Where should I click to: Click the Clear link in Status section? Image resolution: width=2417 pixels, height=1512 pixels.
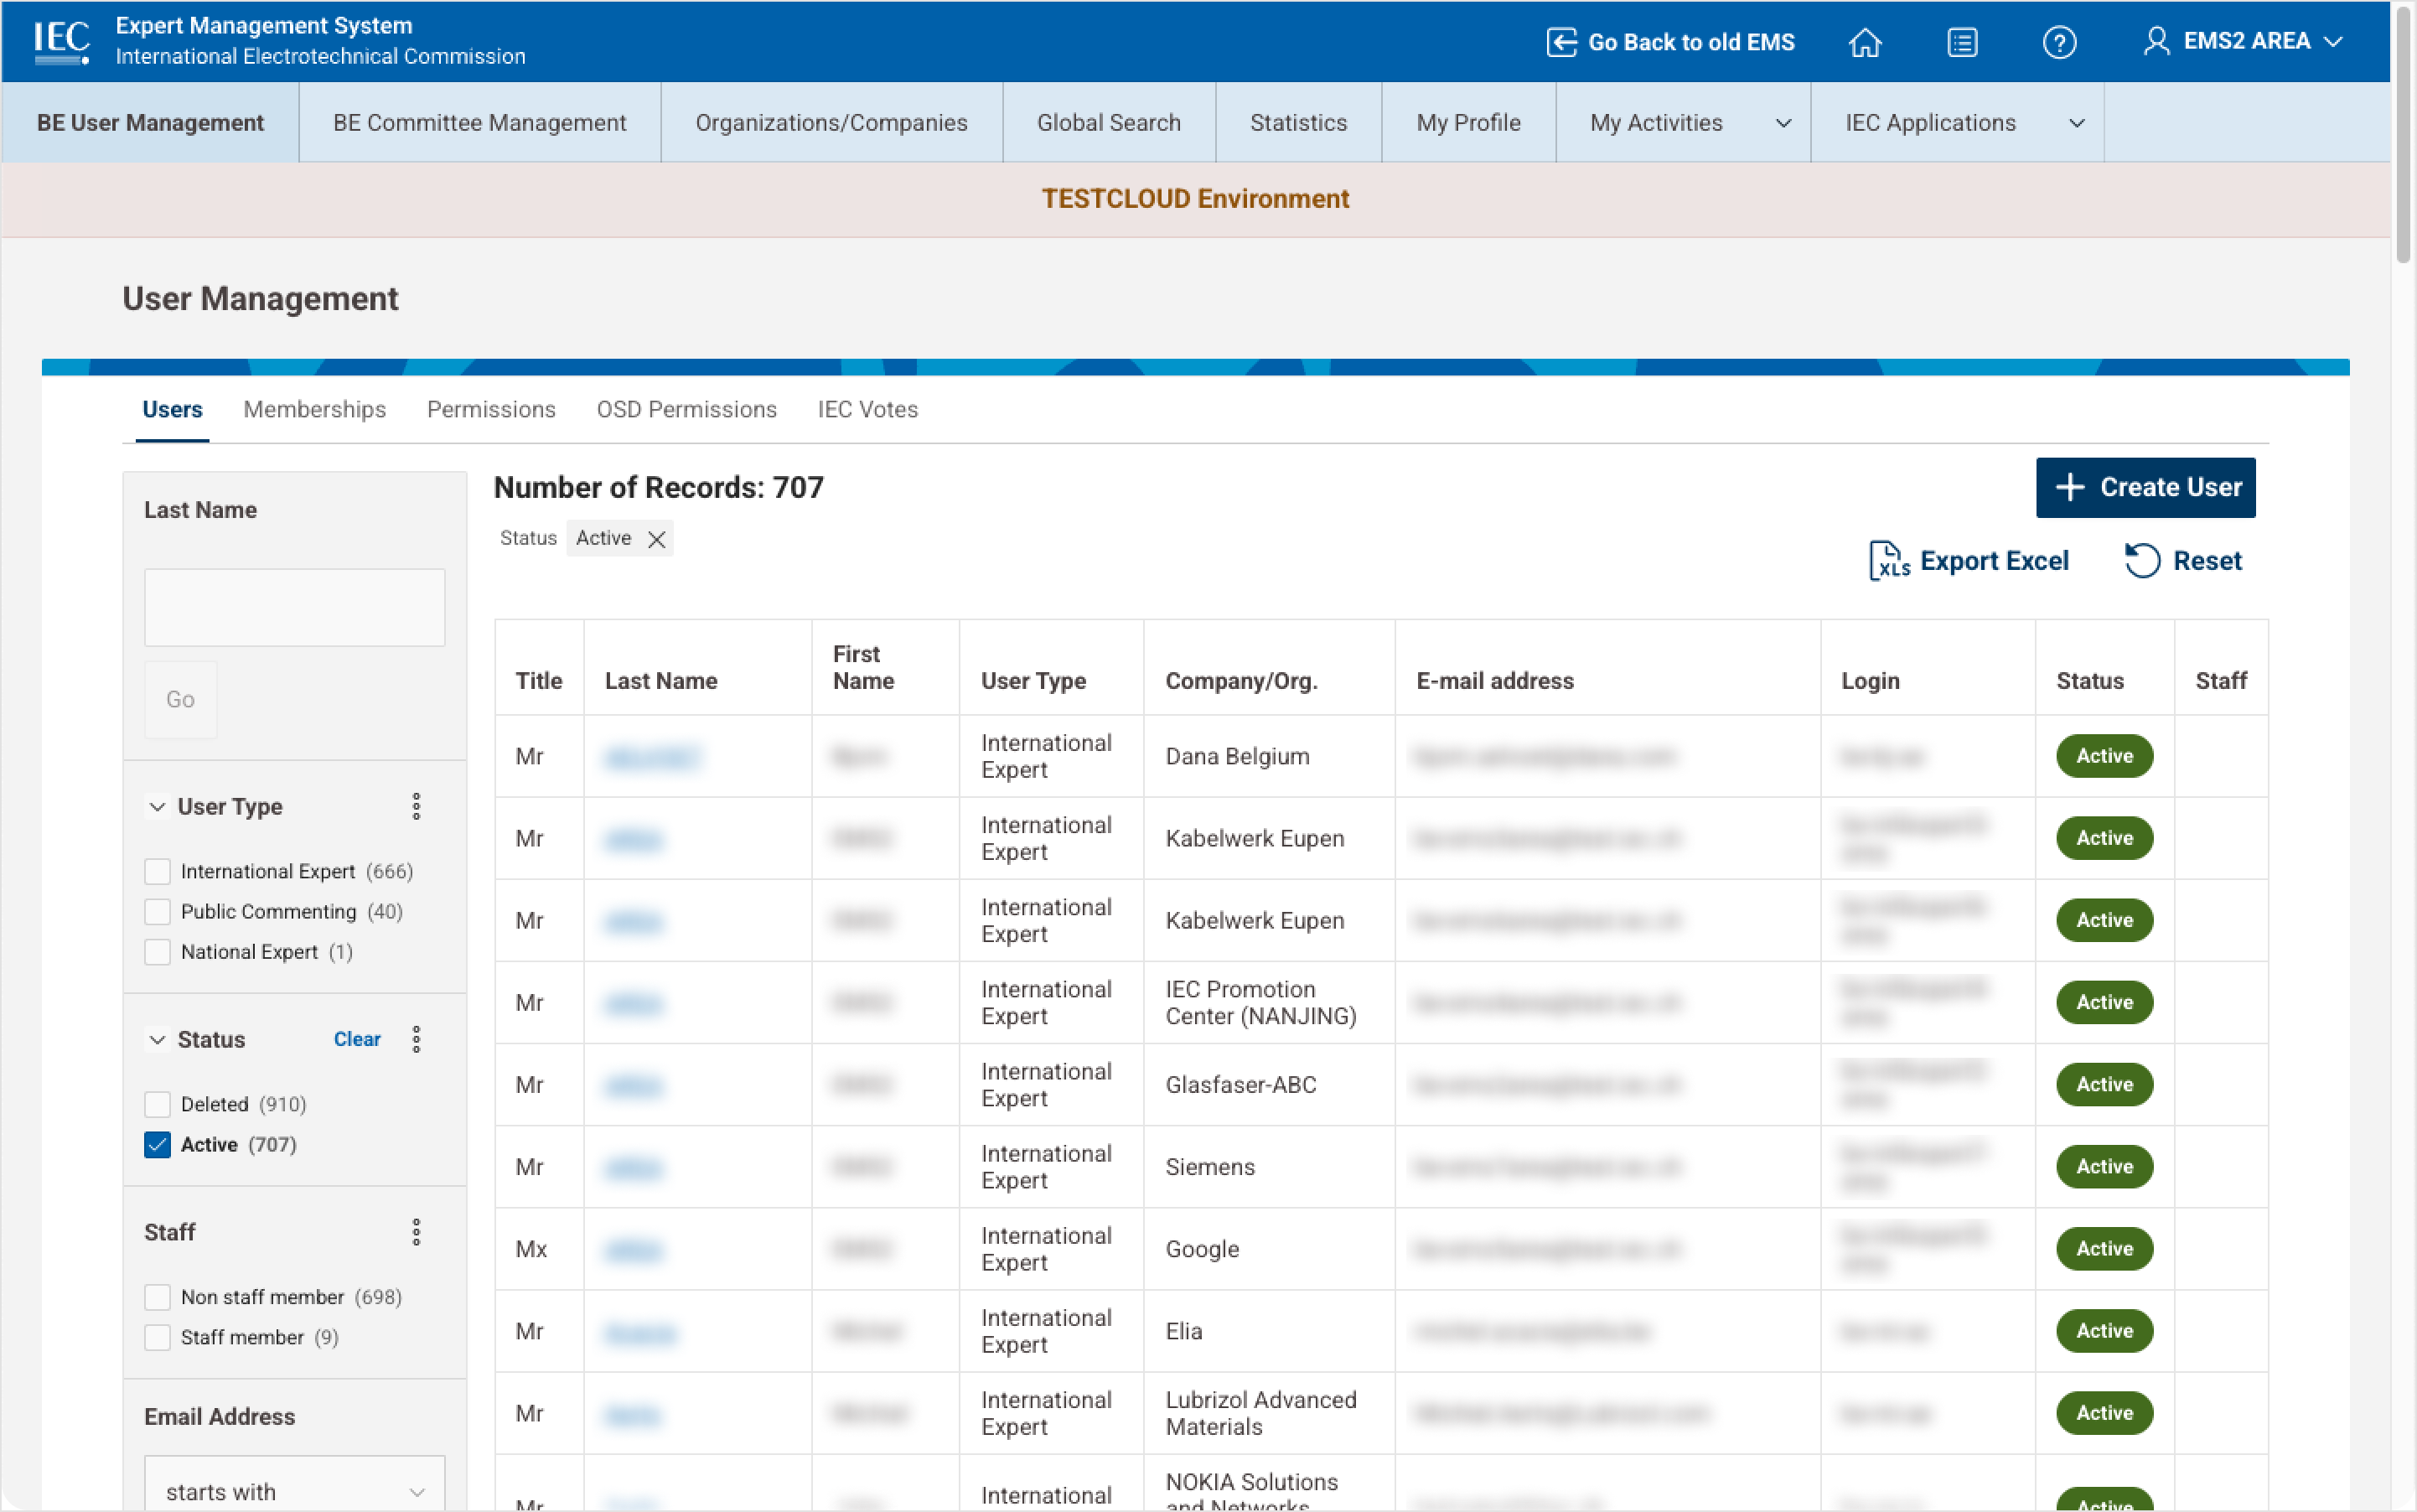pyautogui.click(x=357, y=1039)
